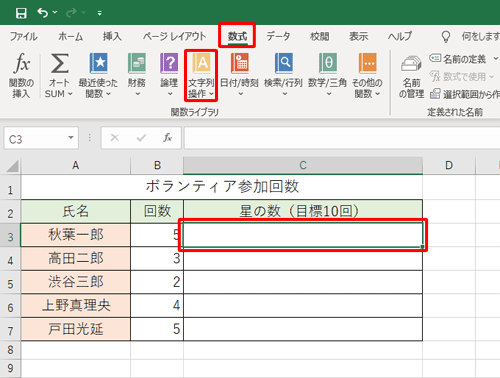Click the Save icon in quick access toolbar
The width and height of the screenshot is (500, 378).
click(x=21, y=13)
